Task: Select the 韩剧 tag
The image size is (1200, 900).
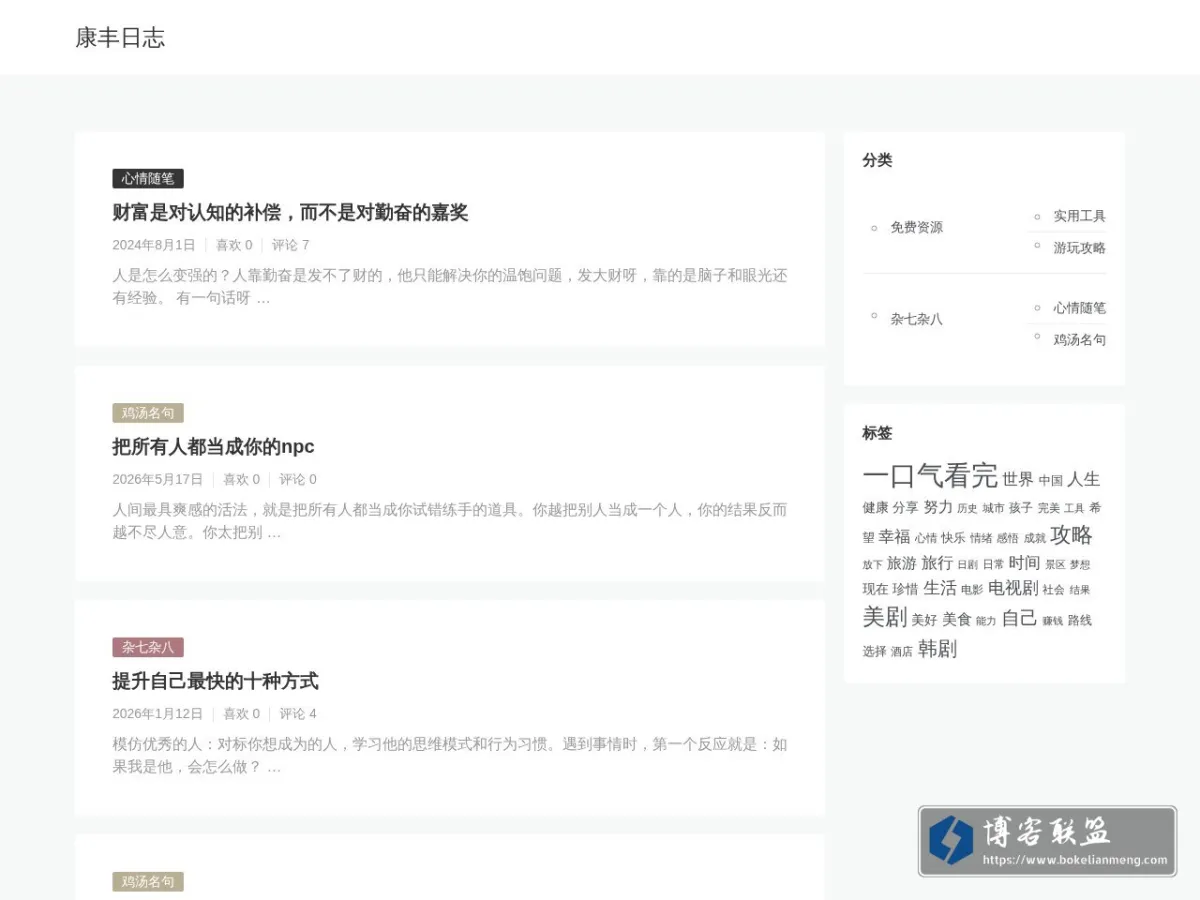Action: [937, 650]
